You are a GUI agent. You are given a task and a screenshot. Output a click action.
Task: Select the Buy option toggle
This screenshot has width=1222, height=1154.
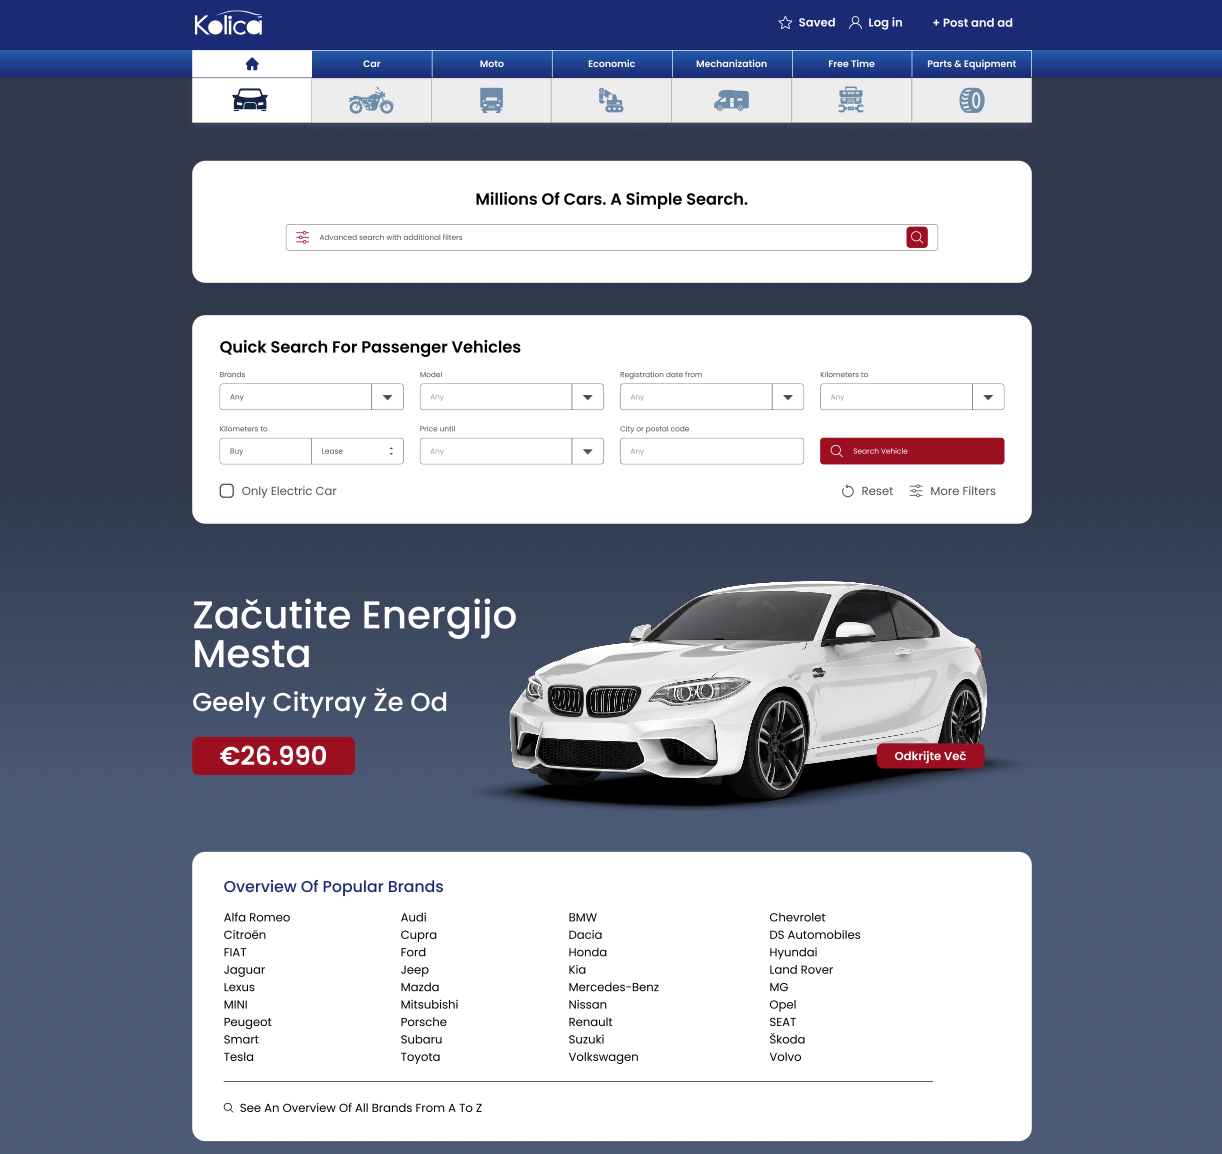(265, 451)
